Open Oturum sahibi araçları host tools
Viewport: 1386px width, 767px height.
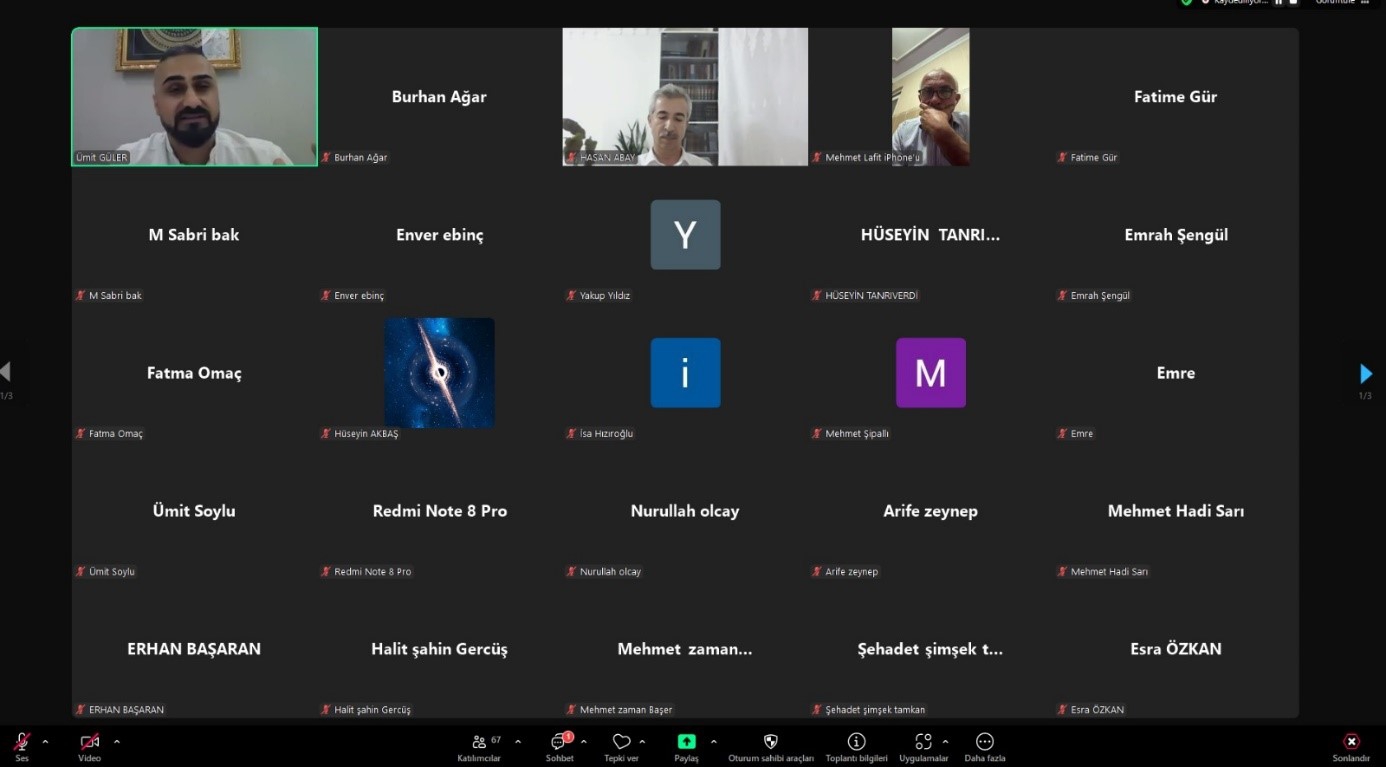[771, 746]
